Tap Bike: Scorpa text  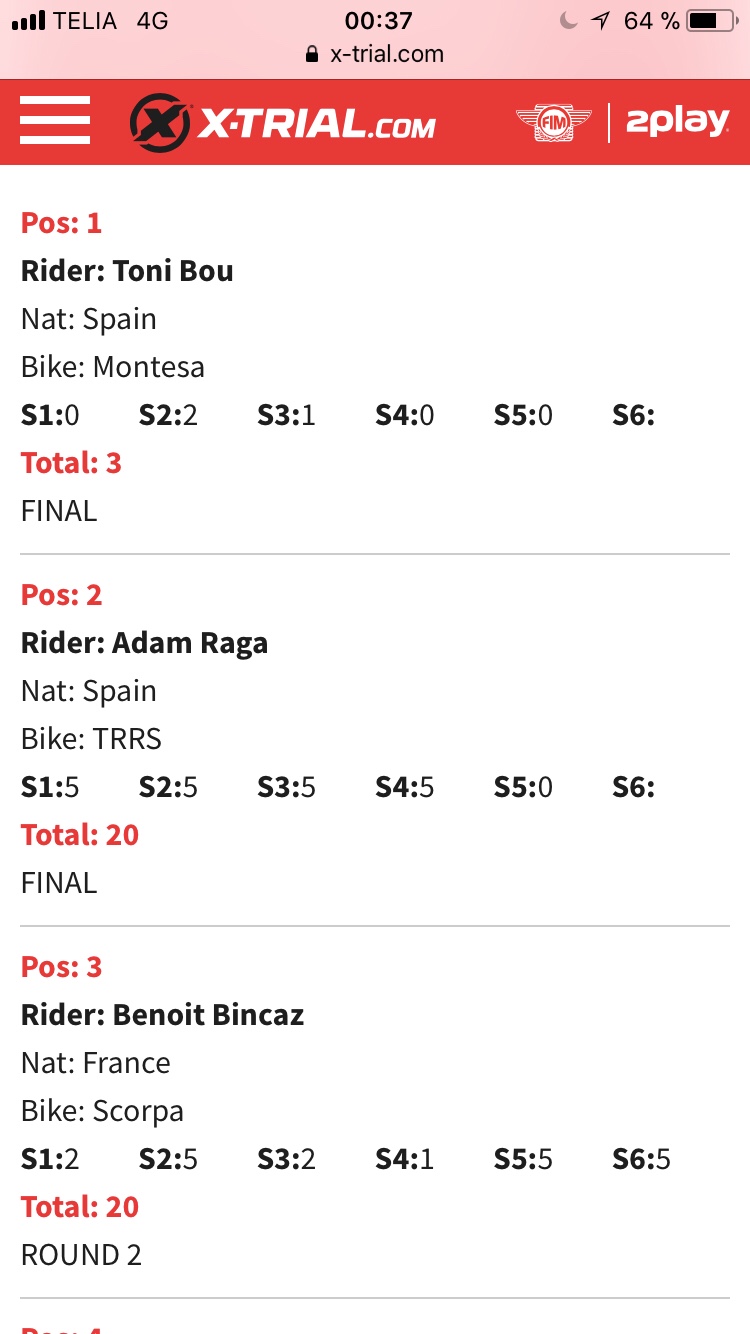(x=102, y=1111)
